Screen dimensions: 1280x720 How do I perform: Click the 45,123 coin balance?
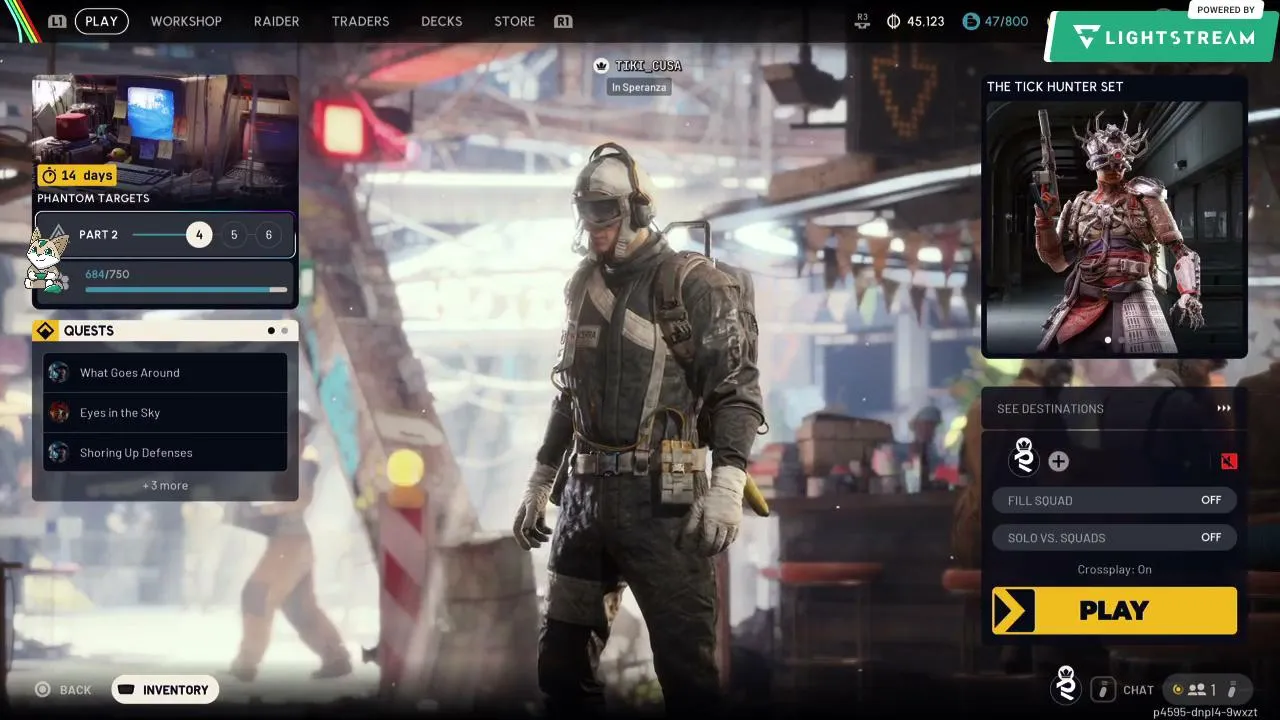(x=926, y=21)
